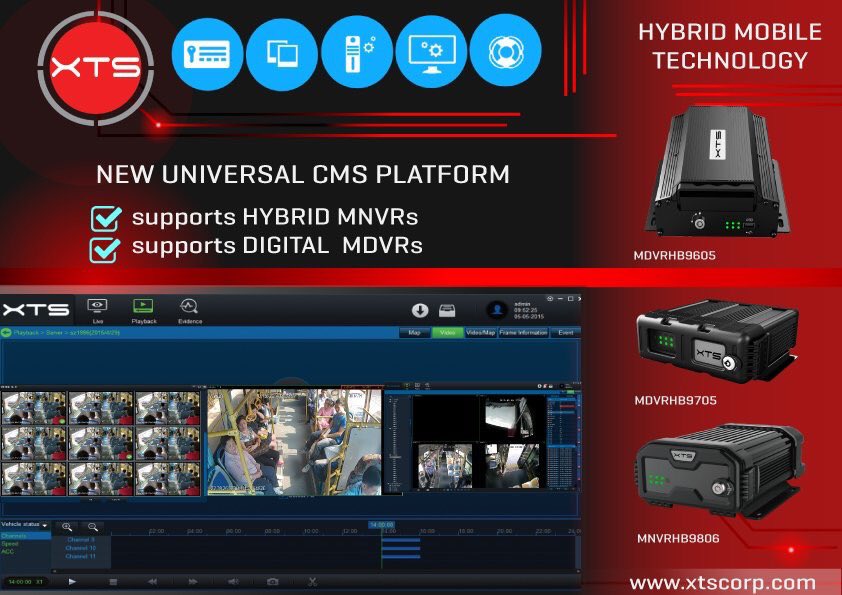Viewport: 842px width, 595px height.
Task: Select the Video tab
Action: coord(448,333)
